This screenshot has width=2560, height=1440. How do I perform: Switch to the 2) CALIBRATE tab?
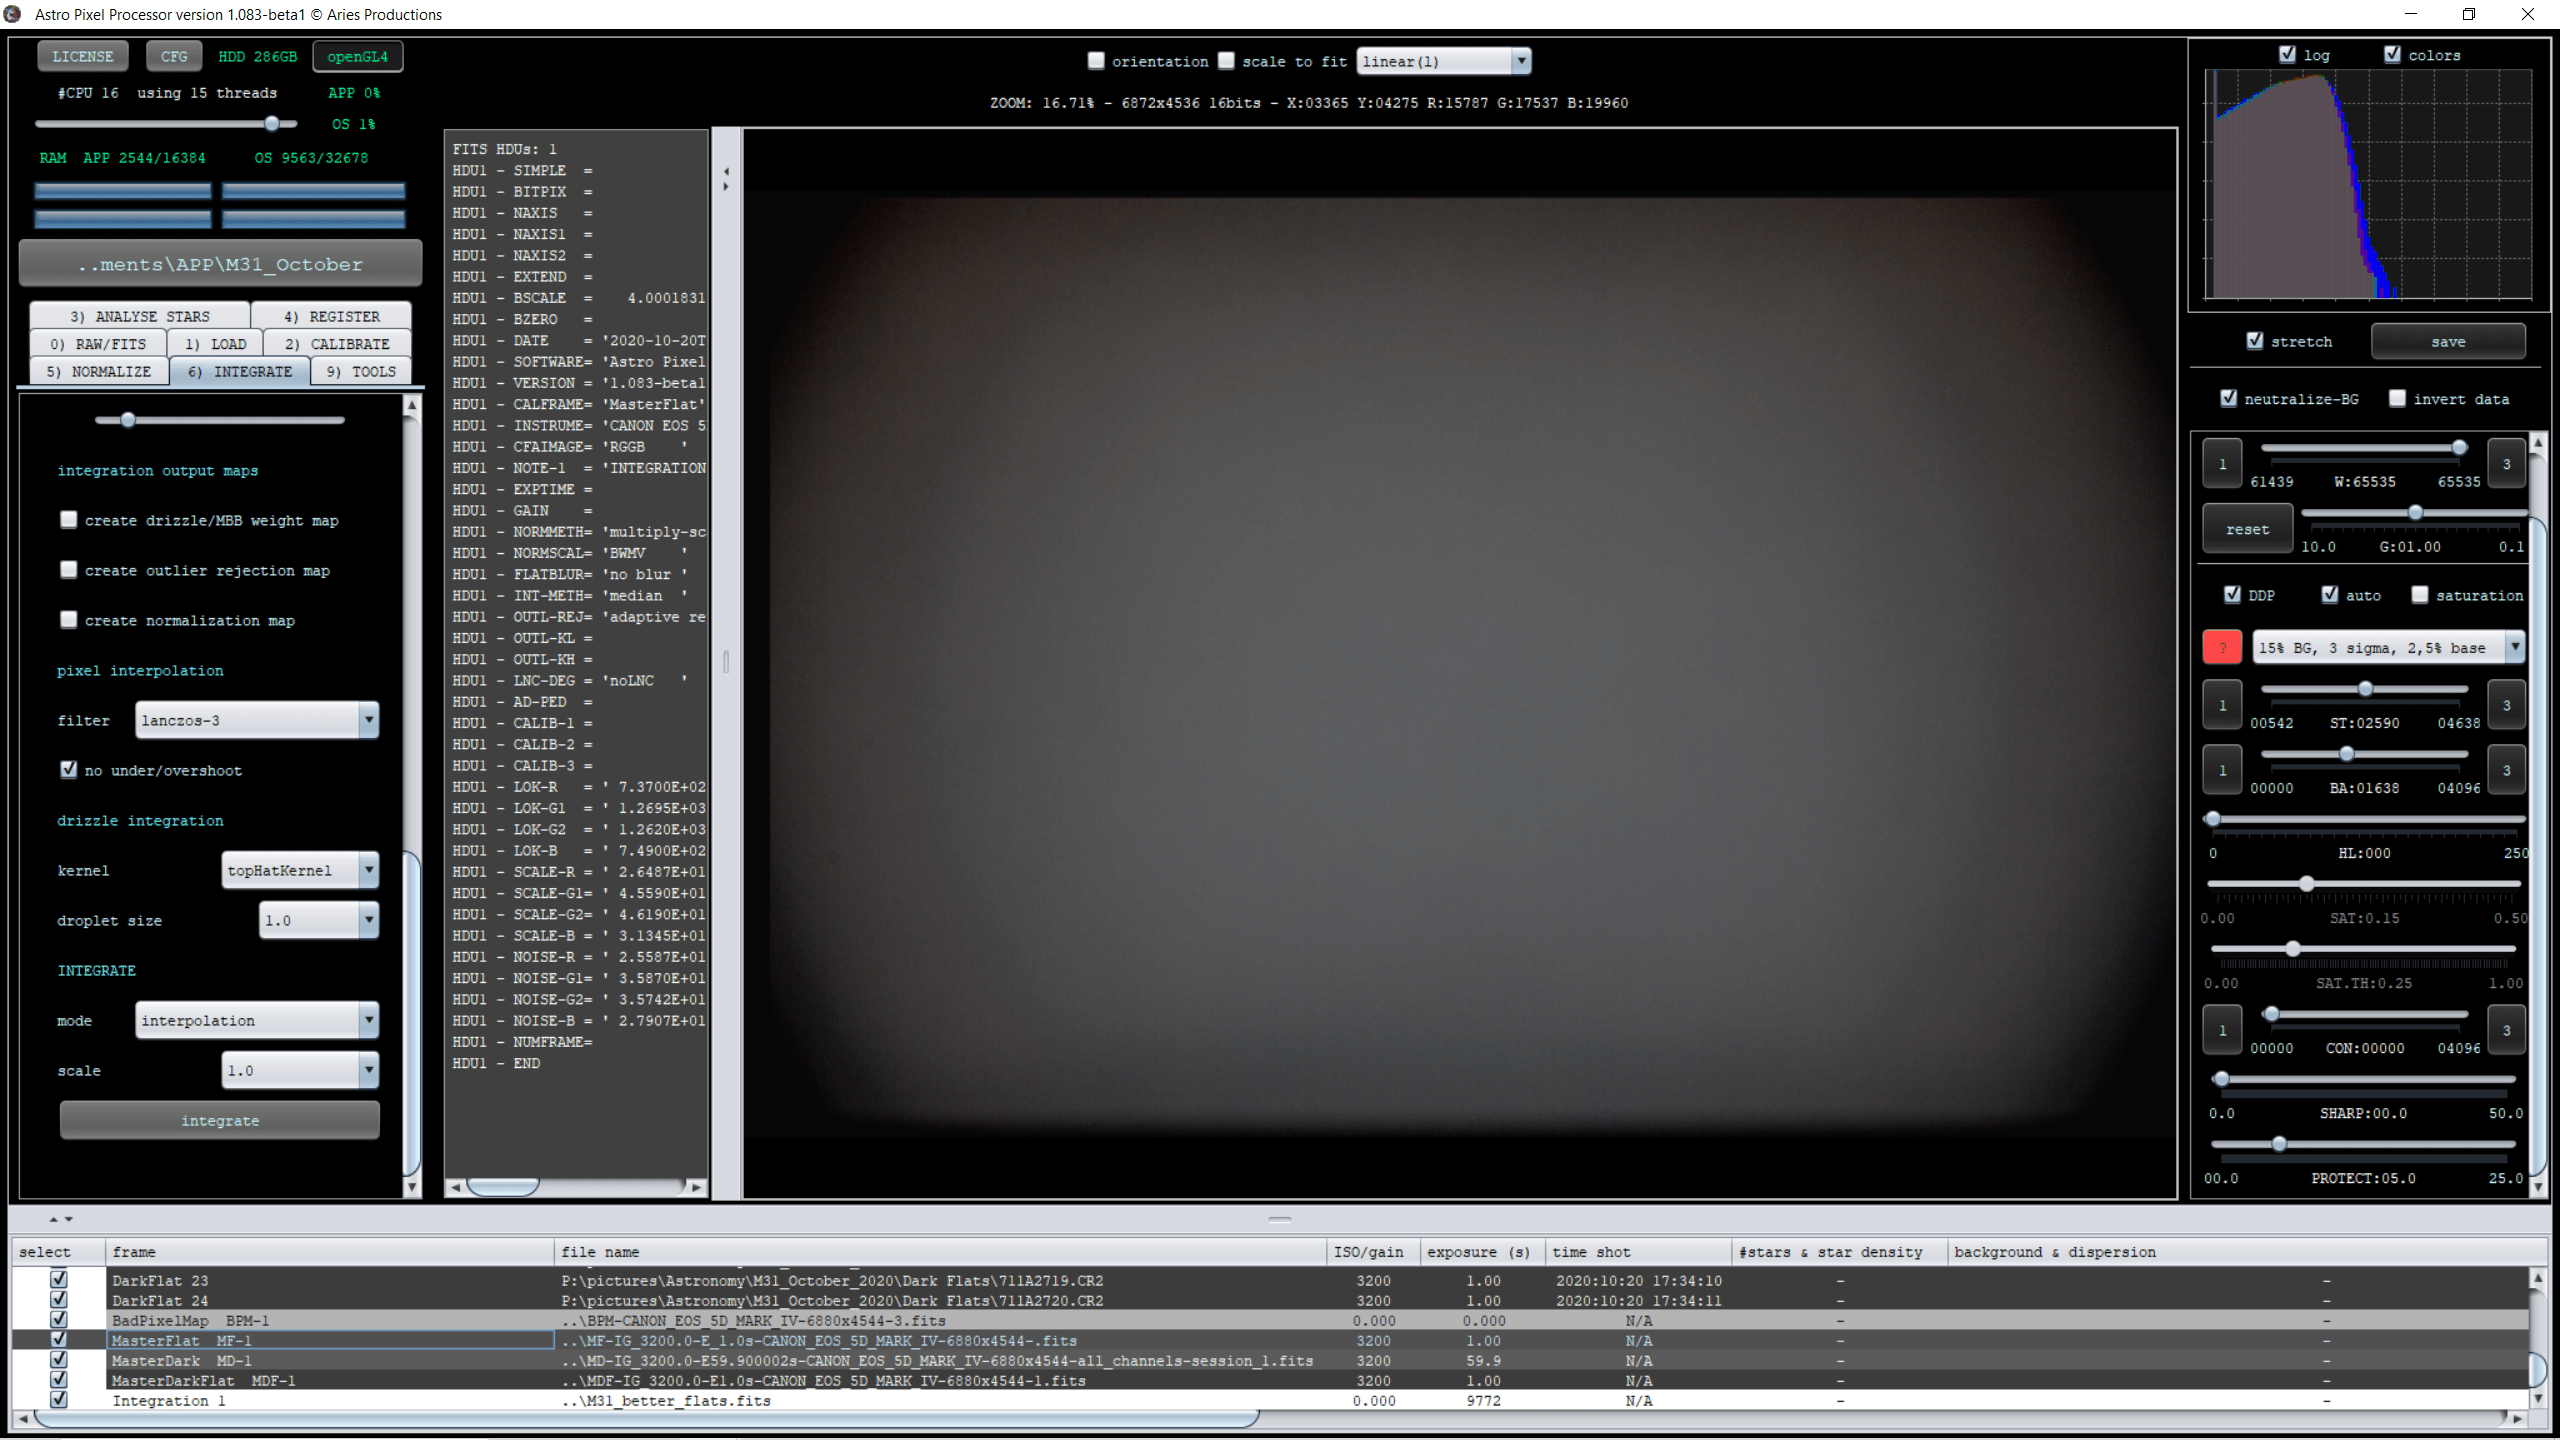tap(337, 344)
